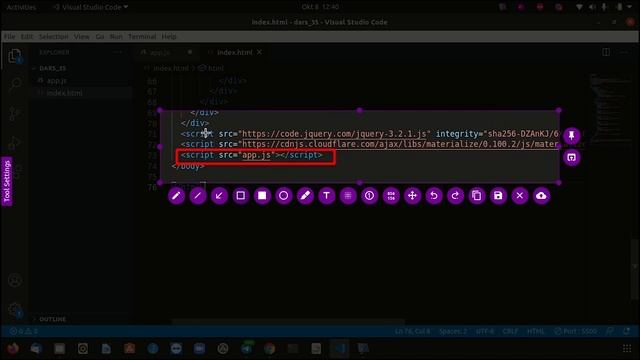Select index.html in the Explorer tree
Screen dimensions: 640x360
click(64, 93)
